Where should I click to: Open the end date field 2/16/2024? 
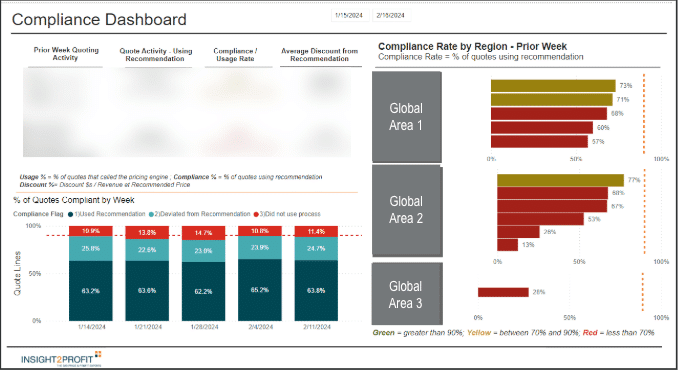391,15
